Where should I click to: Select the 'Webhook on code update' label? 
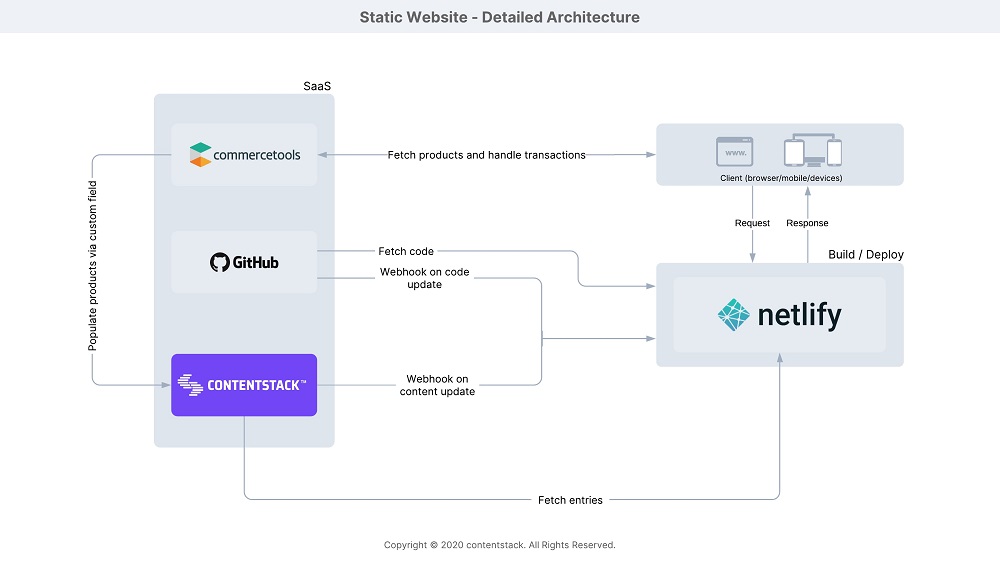click(x=425, y=278)
